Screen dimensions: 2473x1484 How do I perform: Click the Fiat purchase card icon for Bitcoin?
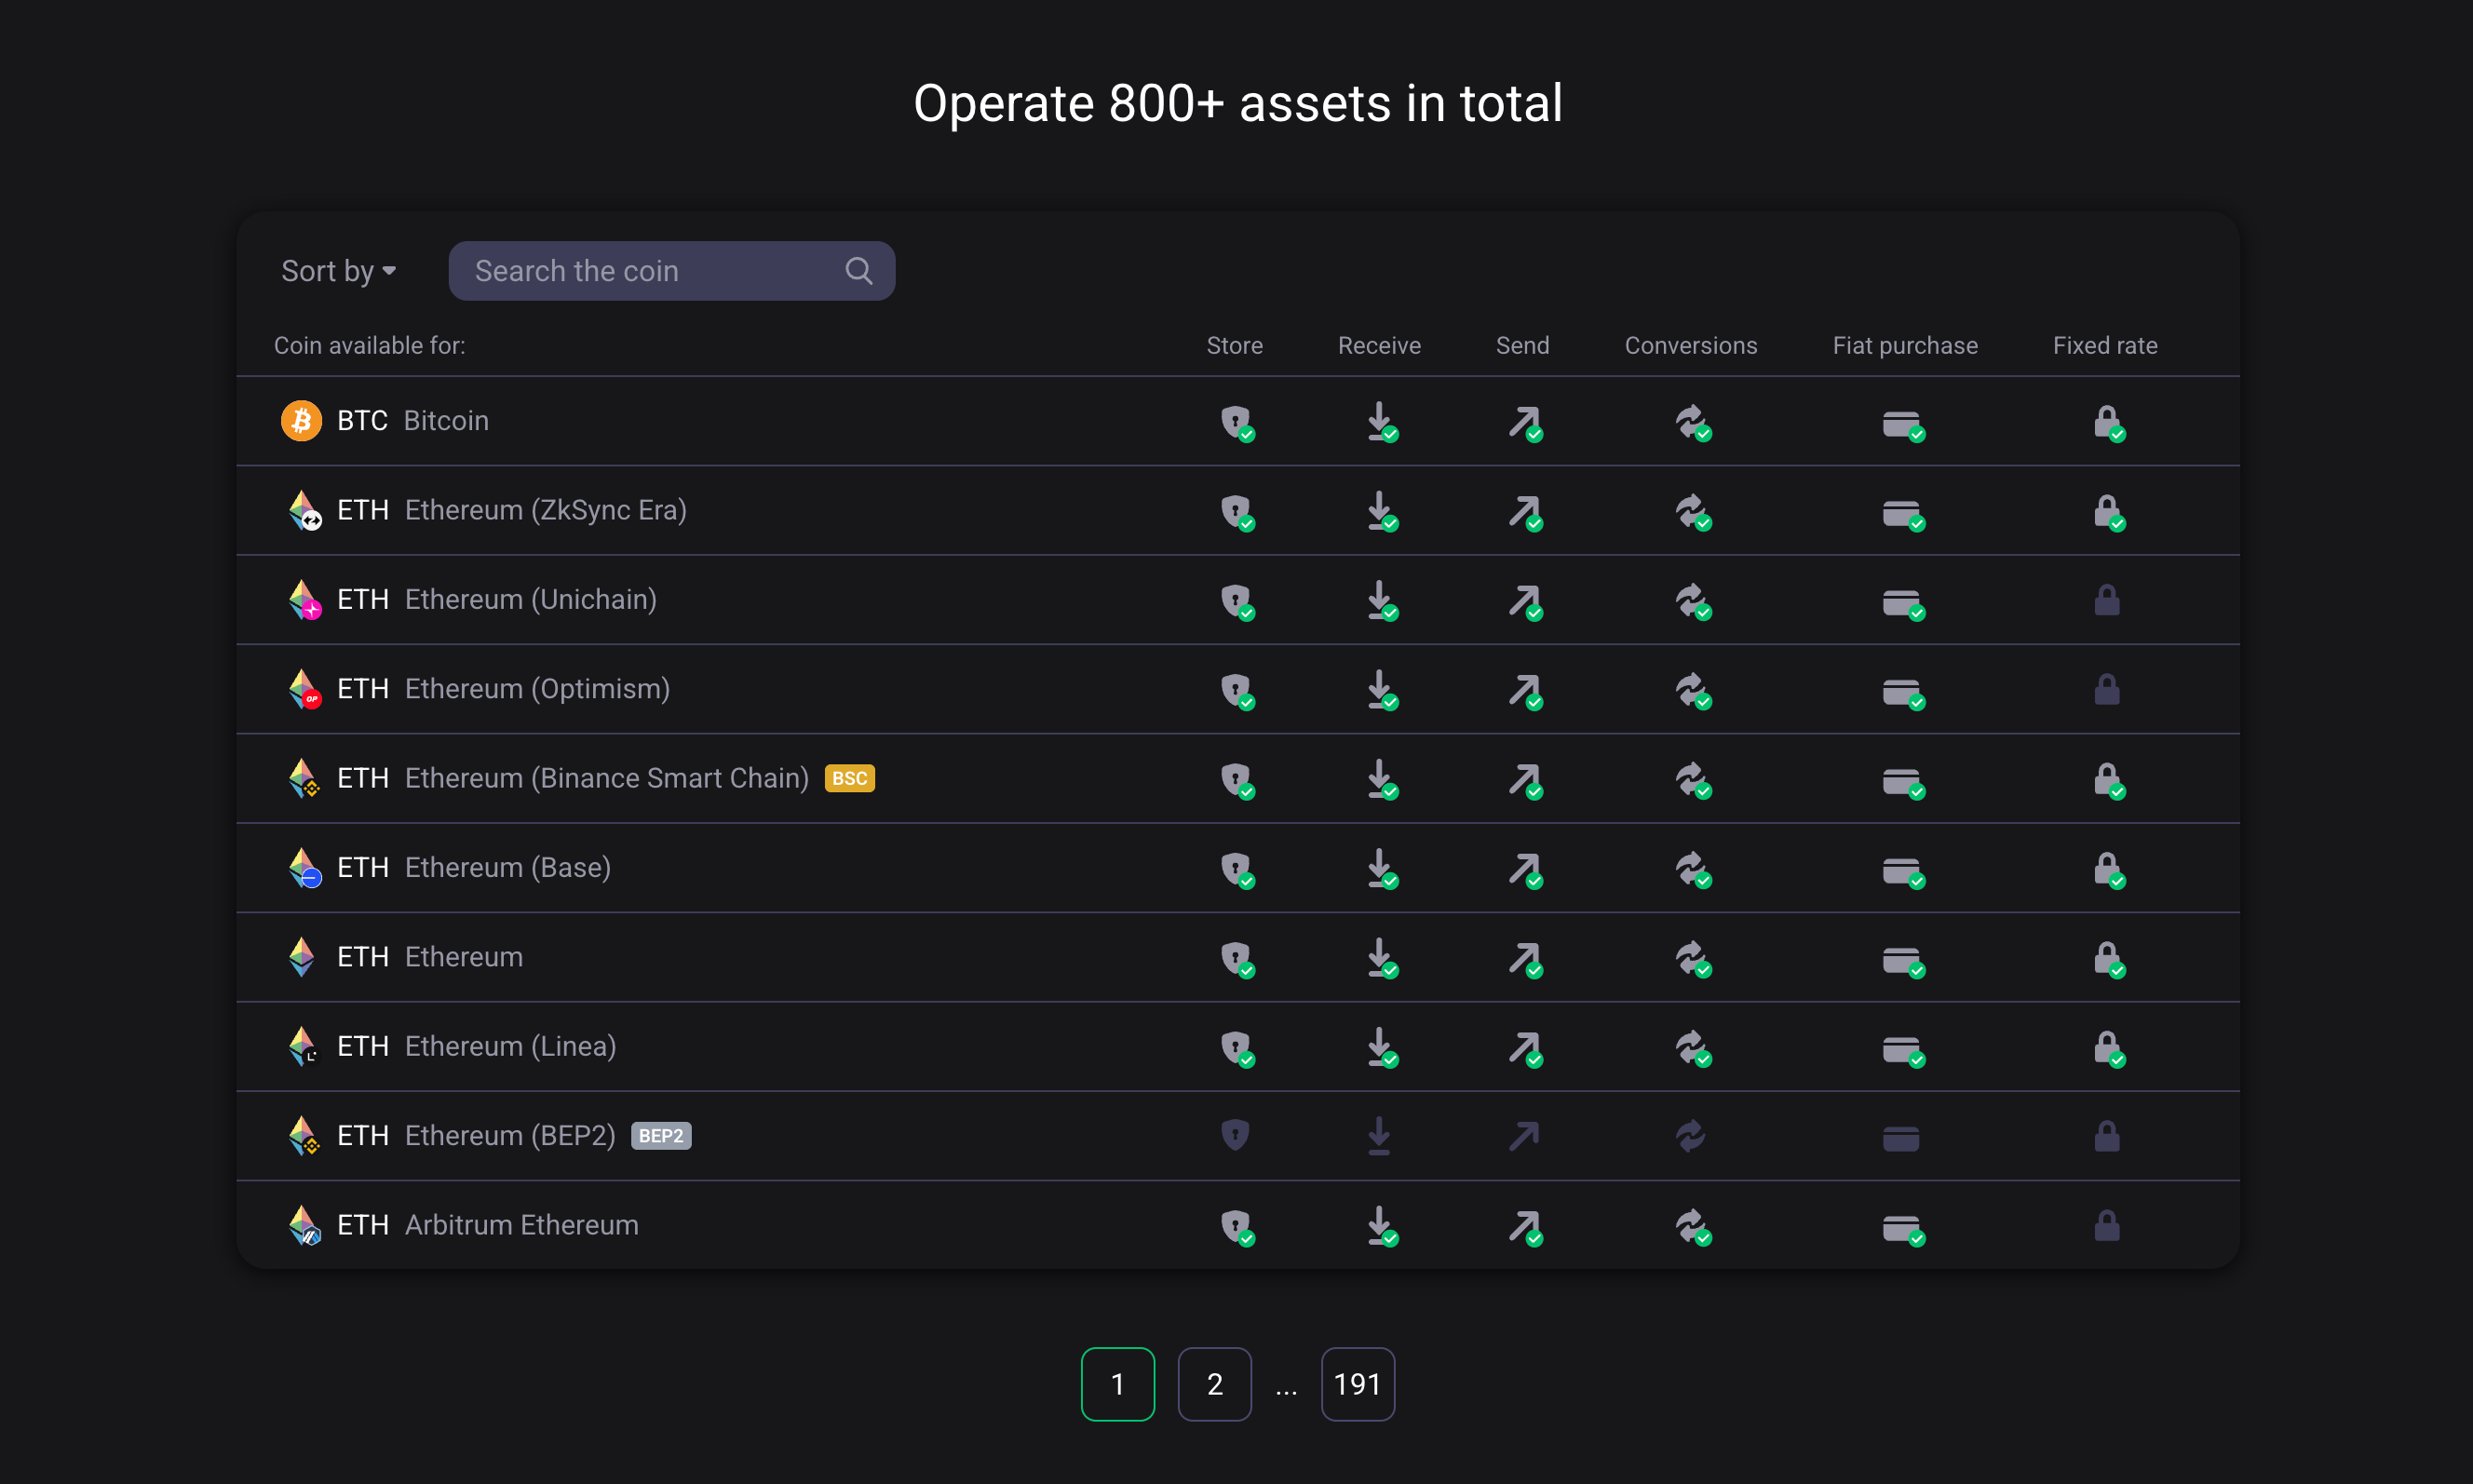pos(1903,424)
